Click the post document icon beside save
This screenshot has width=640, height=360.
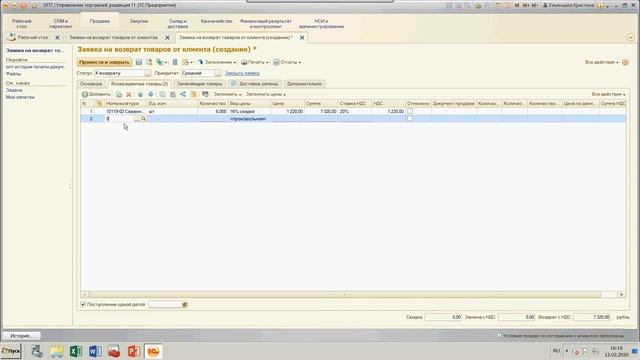149,62
